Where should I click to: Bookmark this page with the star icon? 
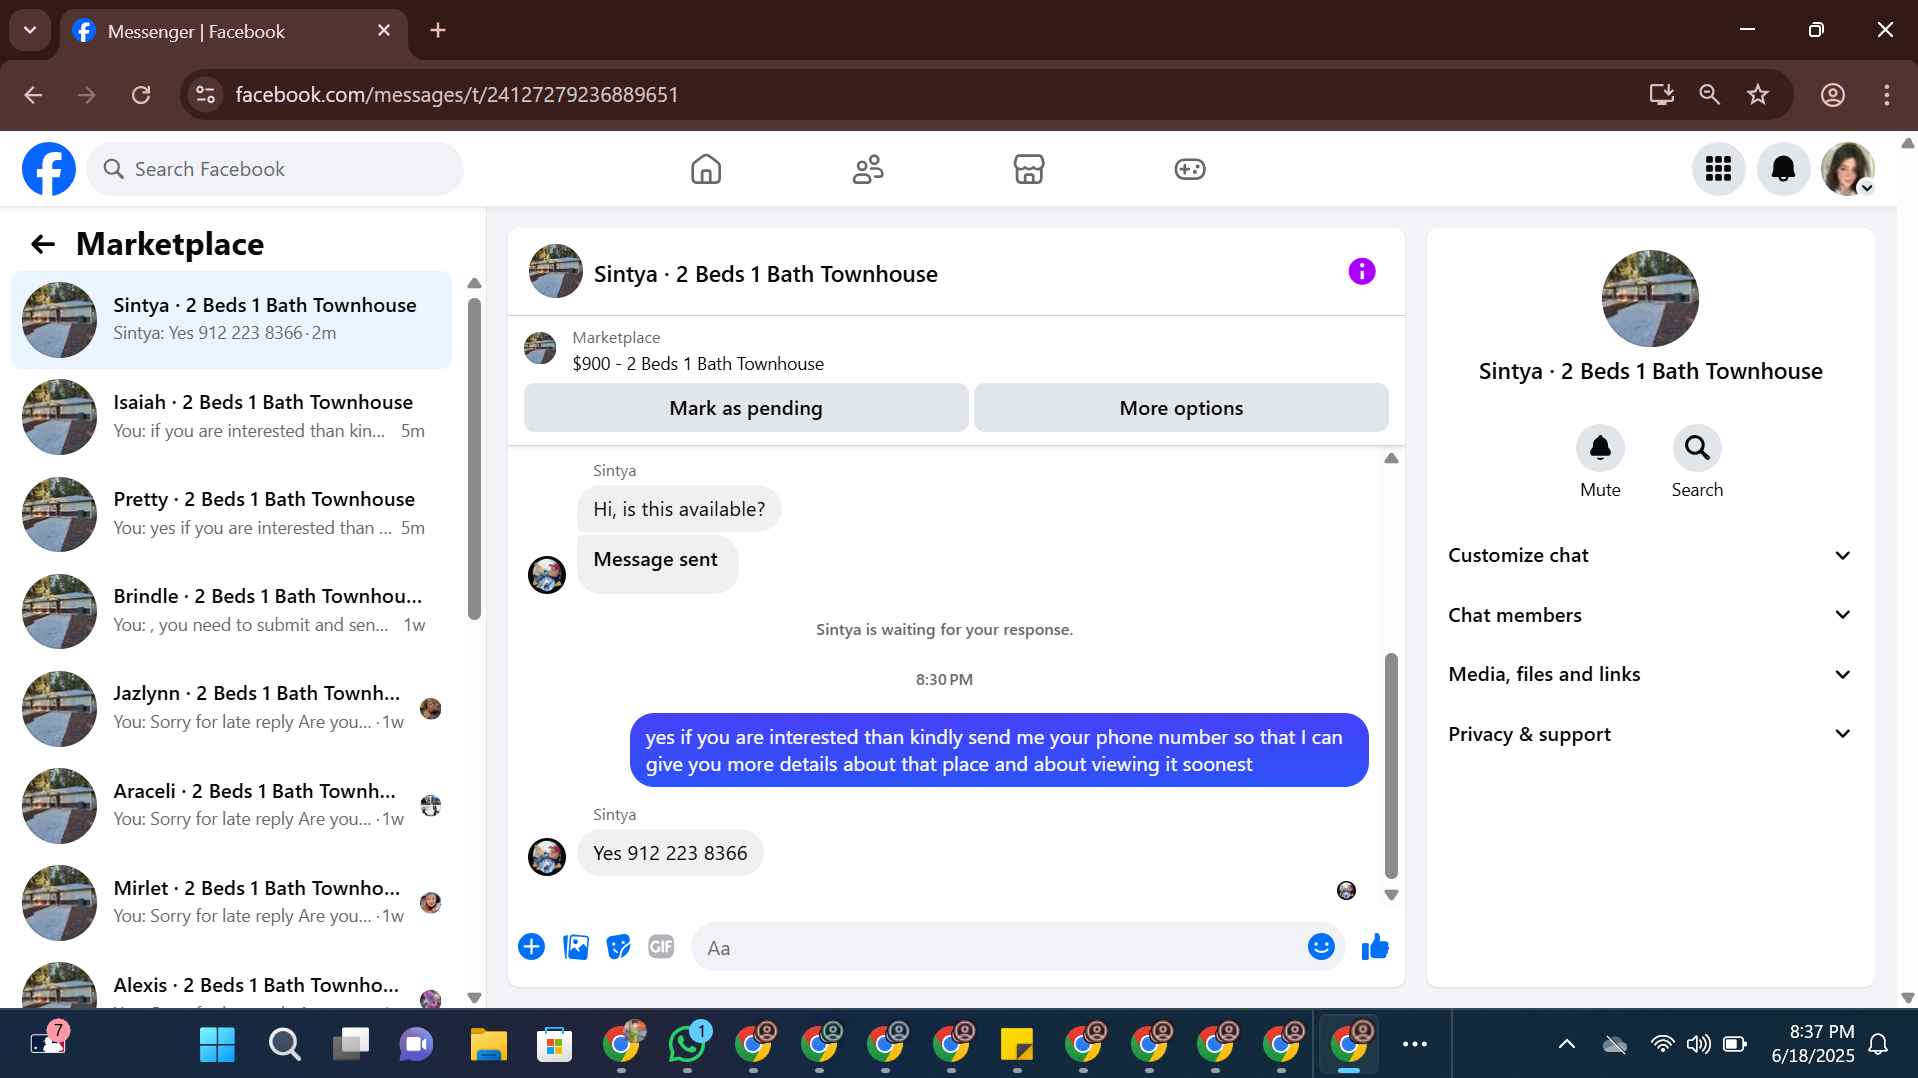1758,95
